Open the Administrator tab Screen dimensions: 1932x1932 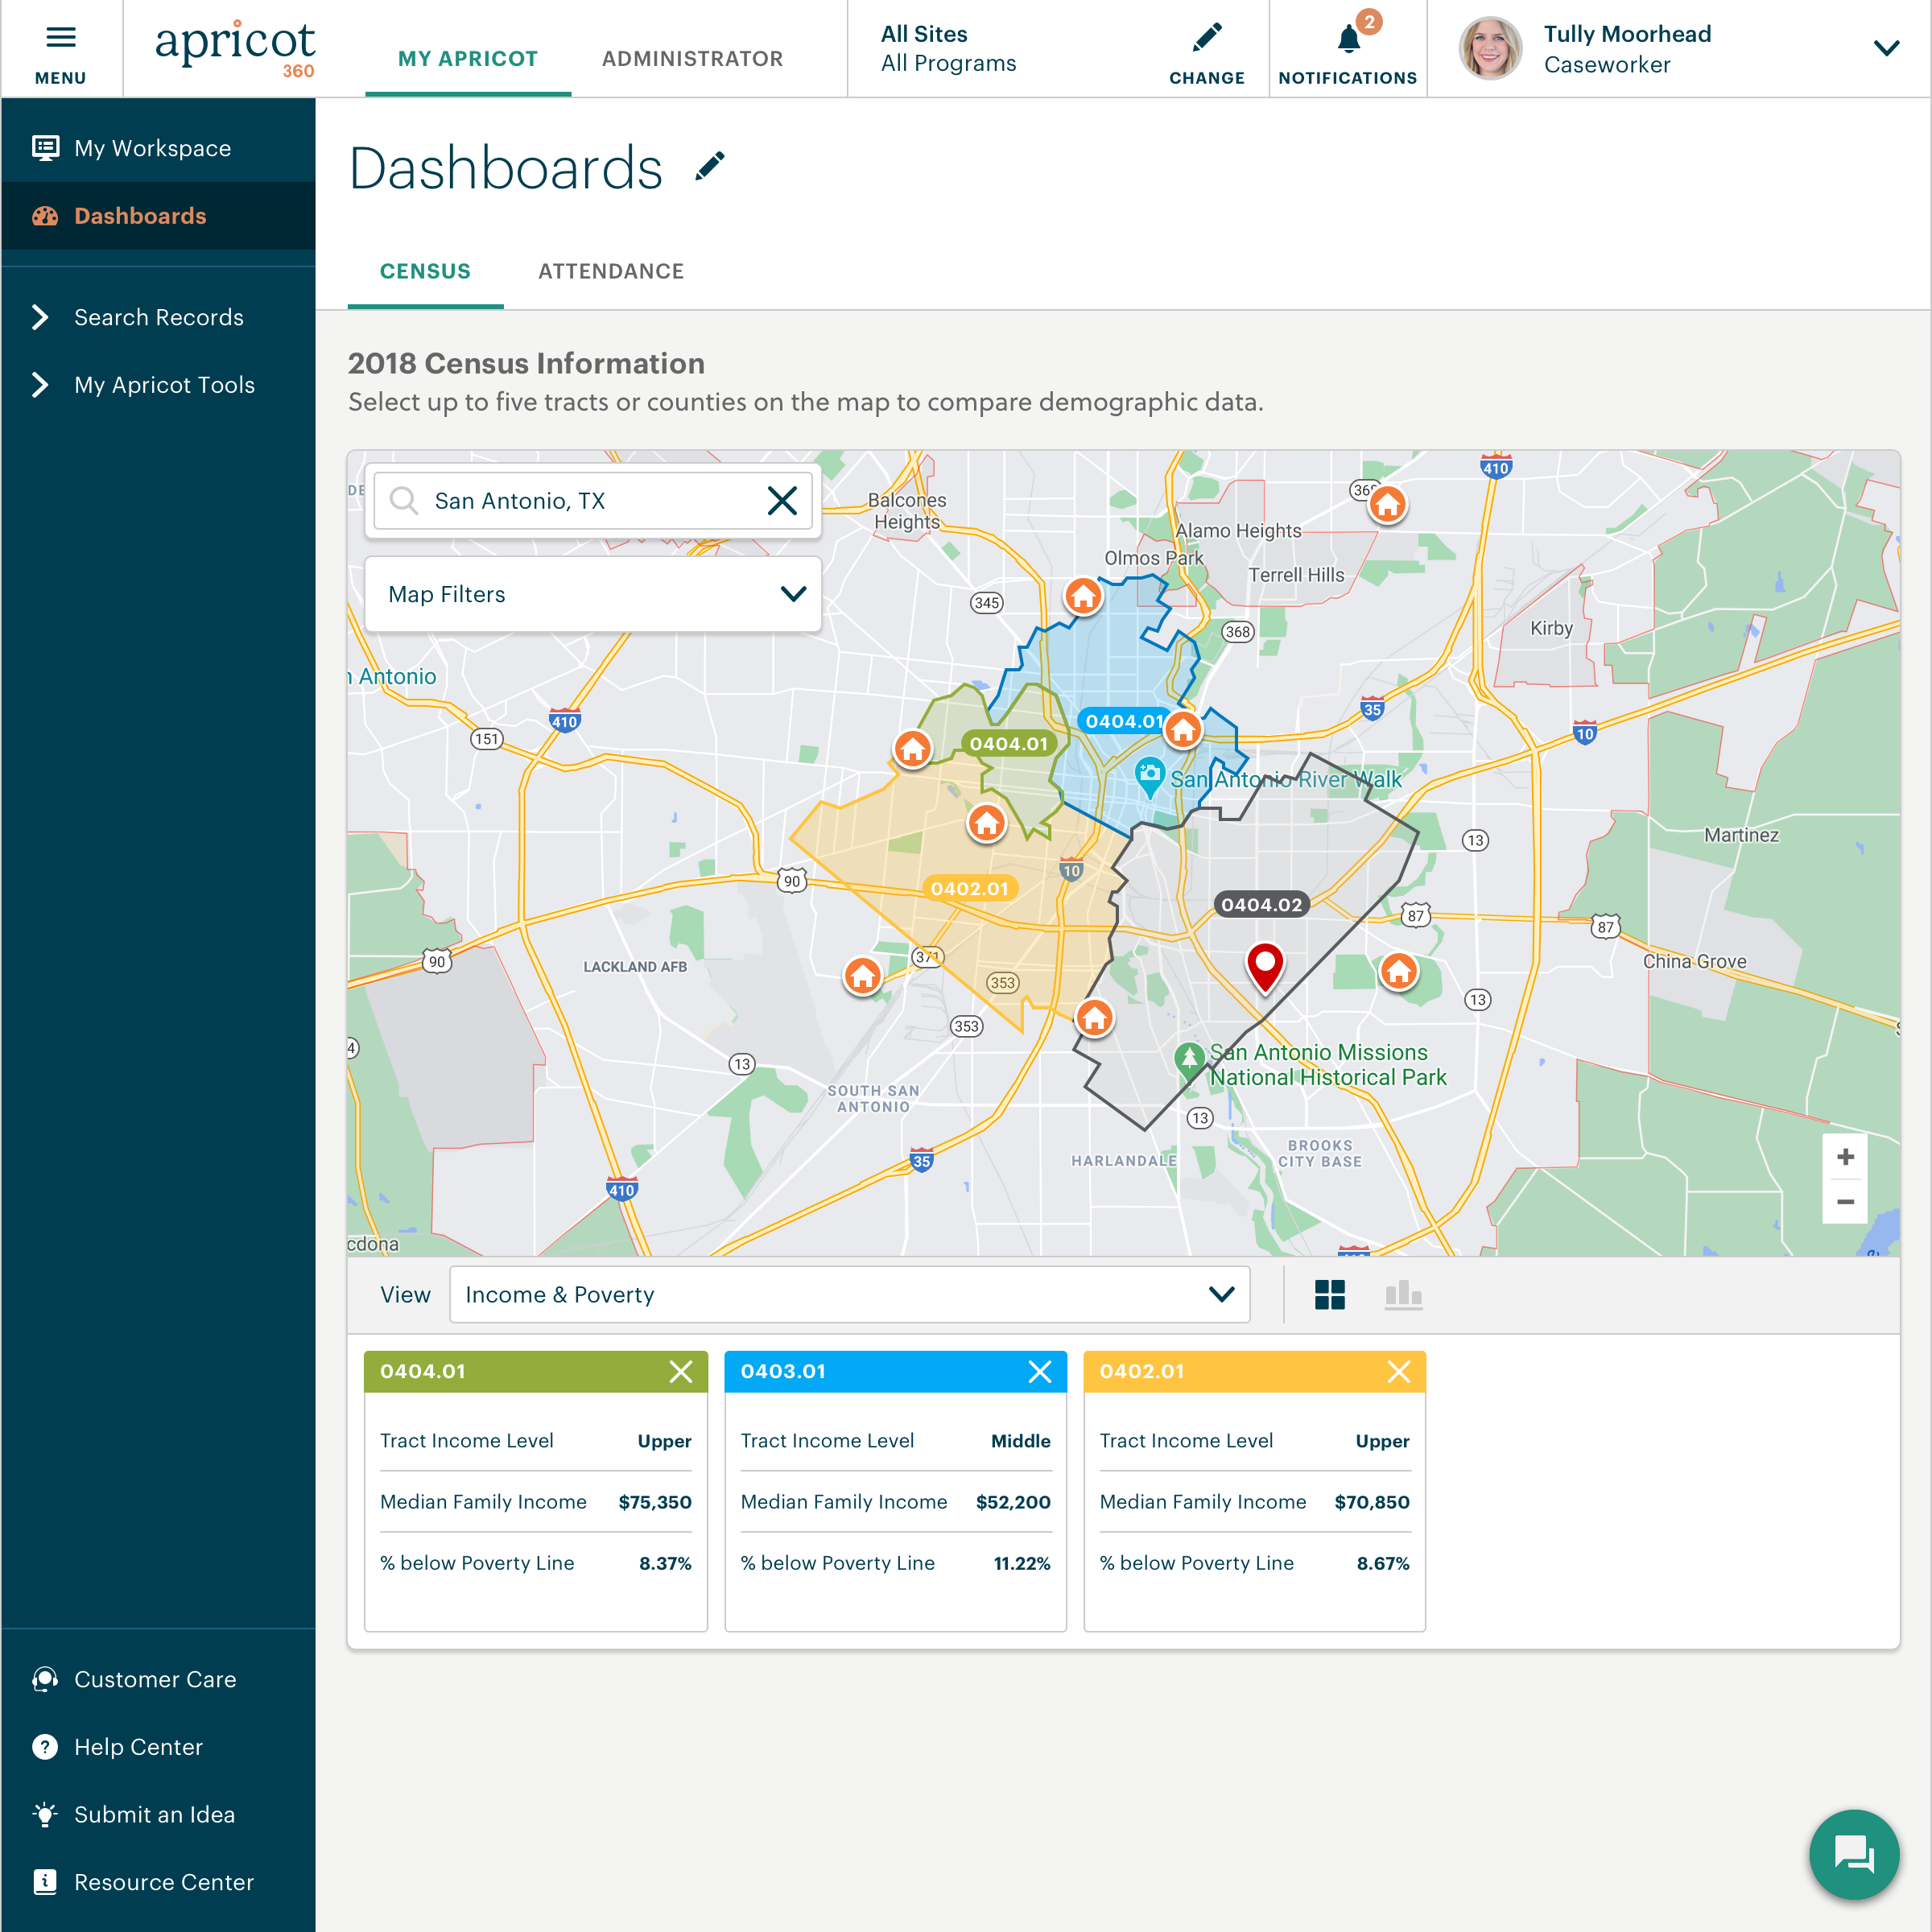click(692, 58)
